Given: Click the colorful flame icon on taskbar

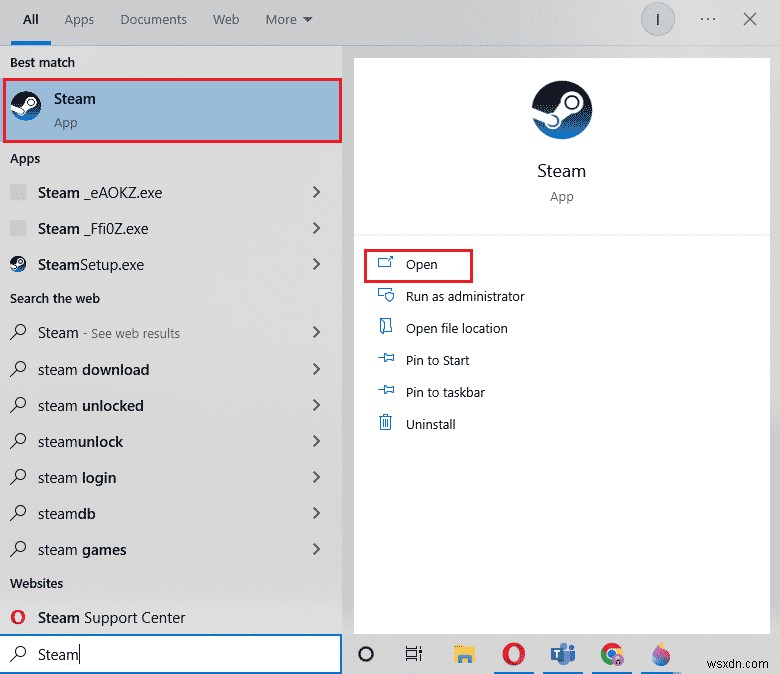Looking at the screenshot, I should 661,654.
